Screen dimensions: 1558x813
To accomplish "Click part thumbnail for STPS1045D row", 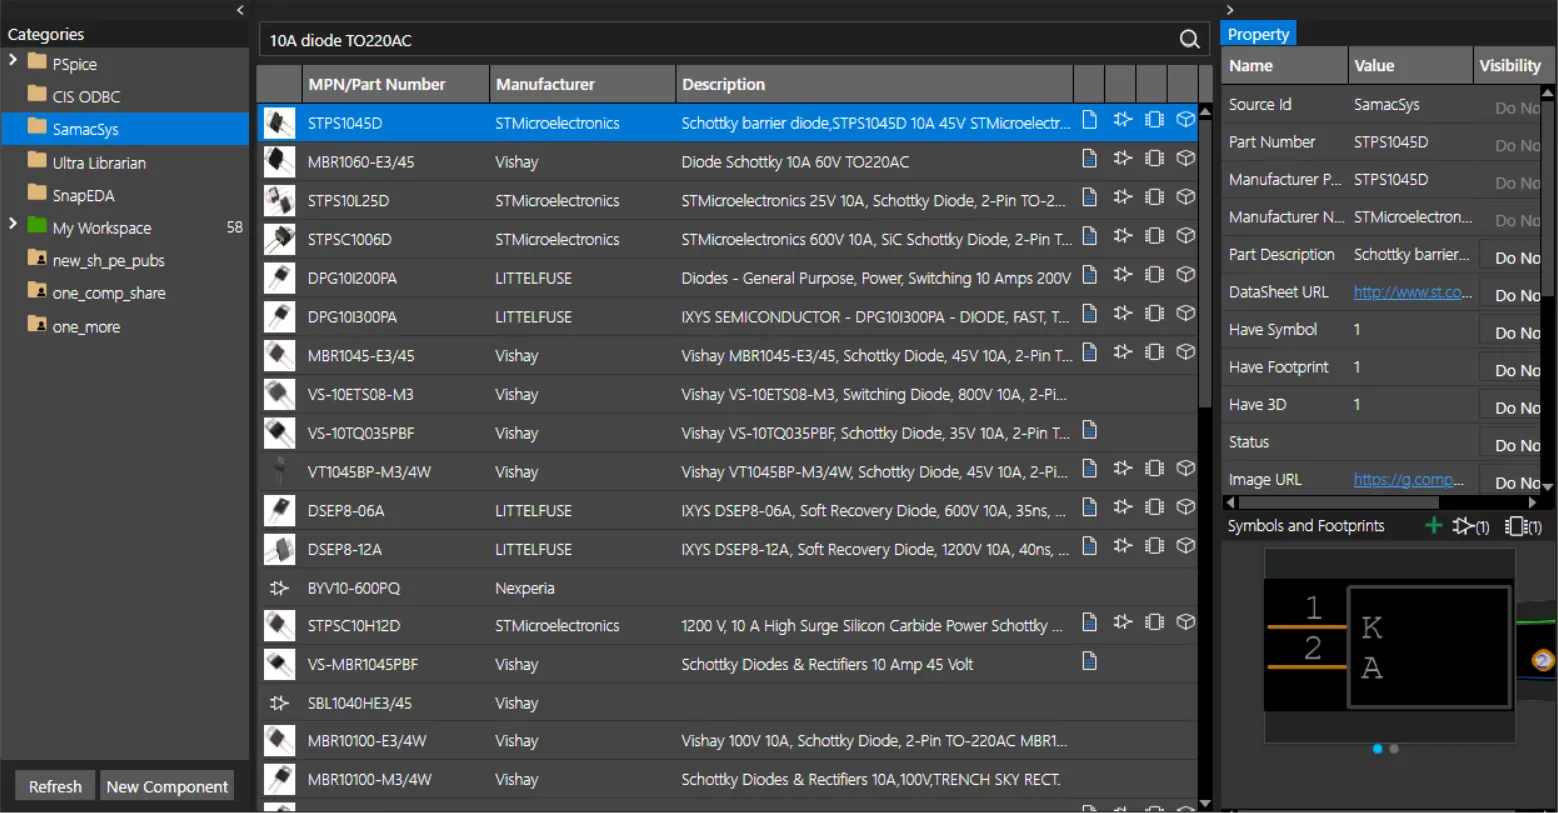I will 279,123.
